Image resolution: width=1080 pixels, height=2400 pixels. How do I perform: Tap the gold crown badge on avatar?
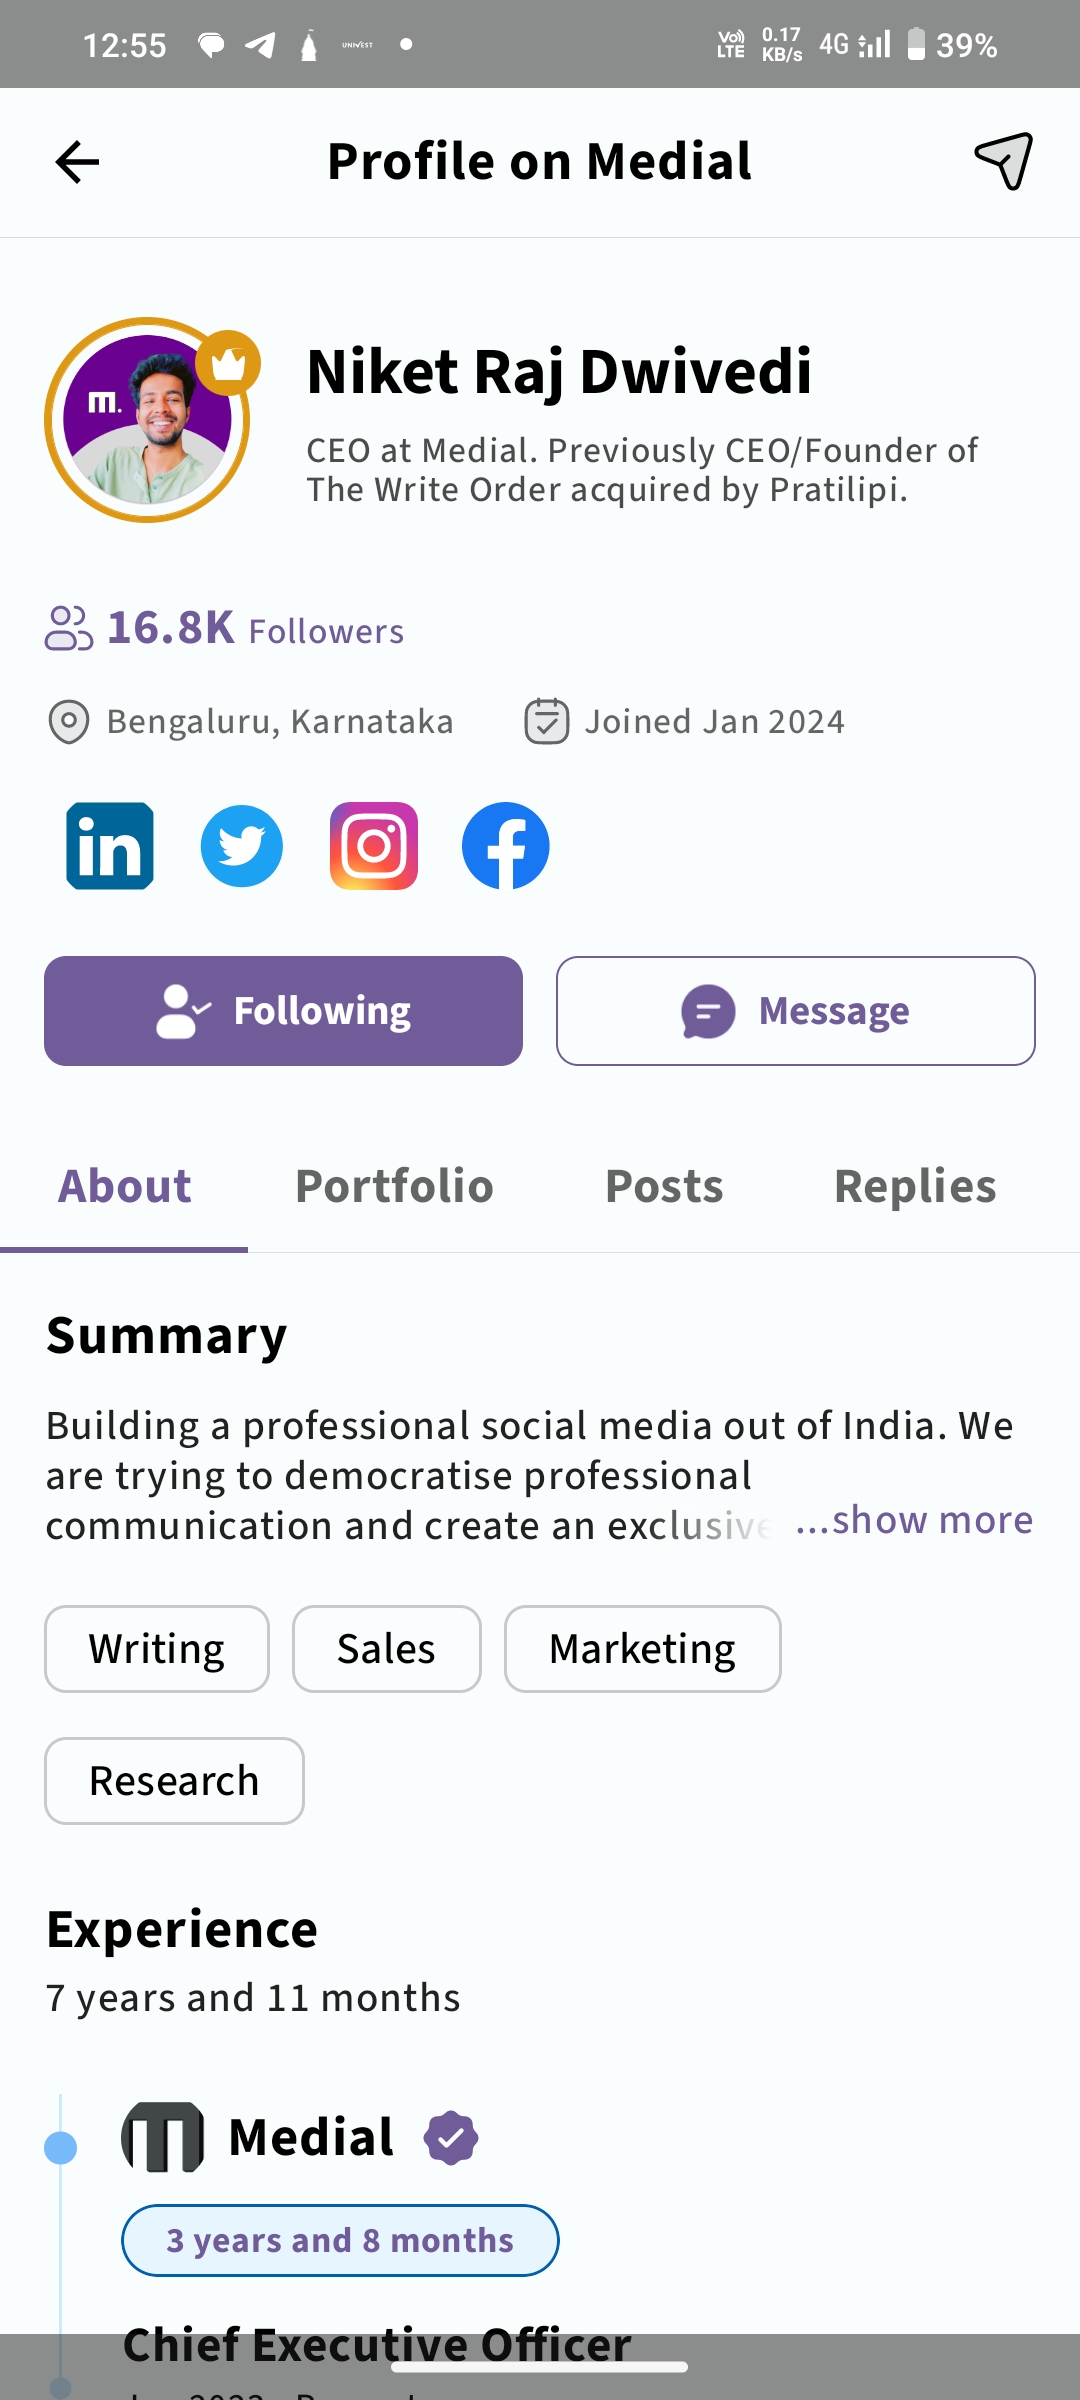tap(228, 364)
